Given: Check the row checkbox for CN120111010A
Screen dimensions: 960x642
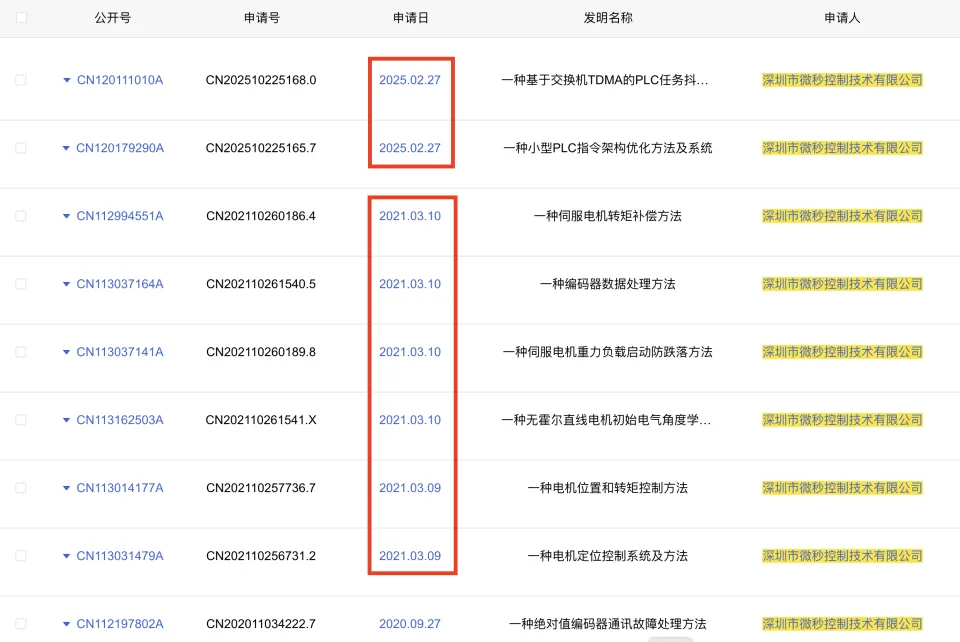Looking at the screenshot, I should click(22, 80).
